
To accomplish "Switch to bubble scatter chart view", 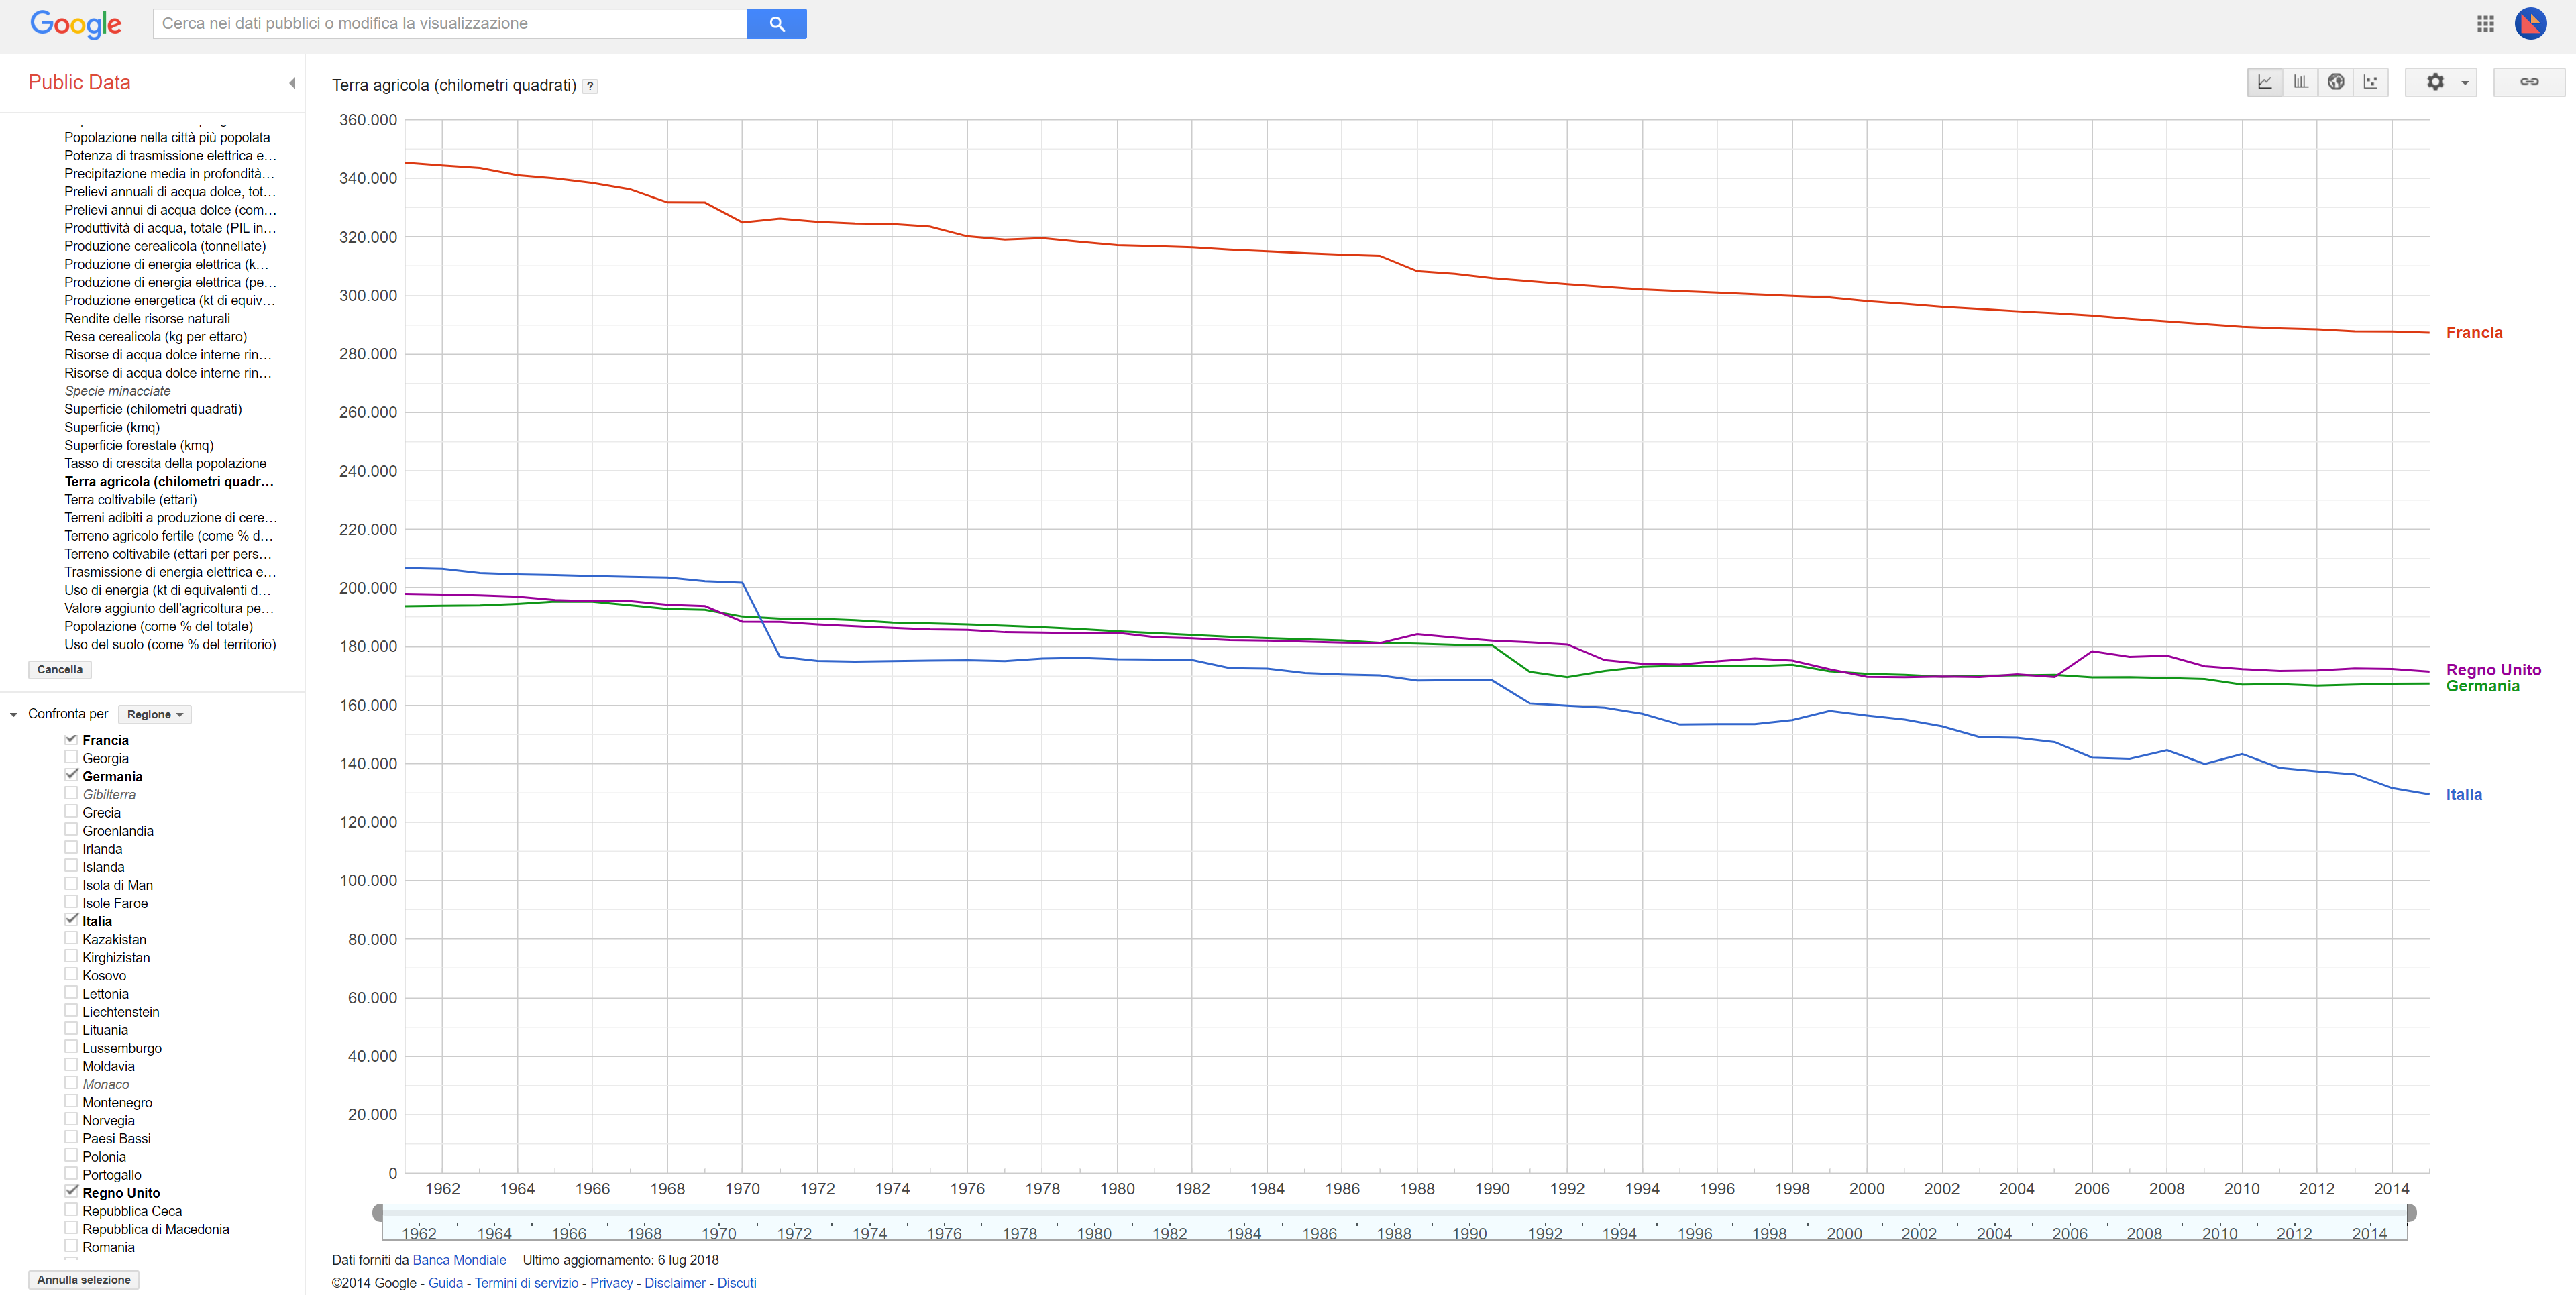I will [x=2370, y=82].
